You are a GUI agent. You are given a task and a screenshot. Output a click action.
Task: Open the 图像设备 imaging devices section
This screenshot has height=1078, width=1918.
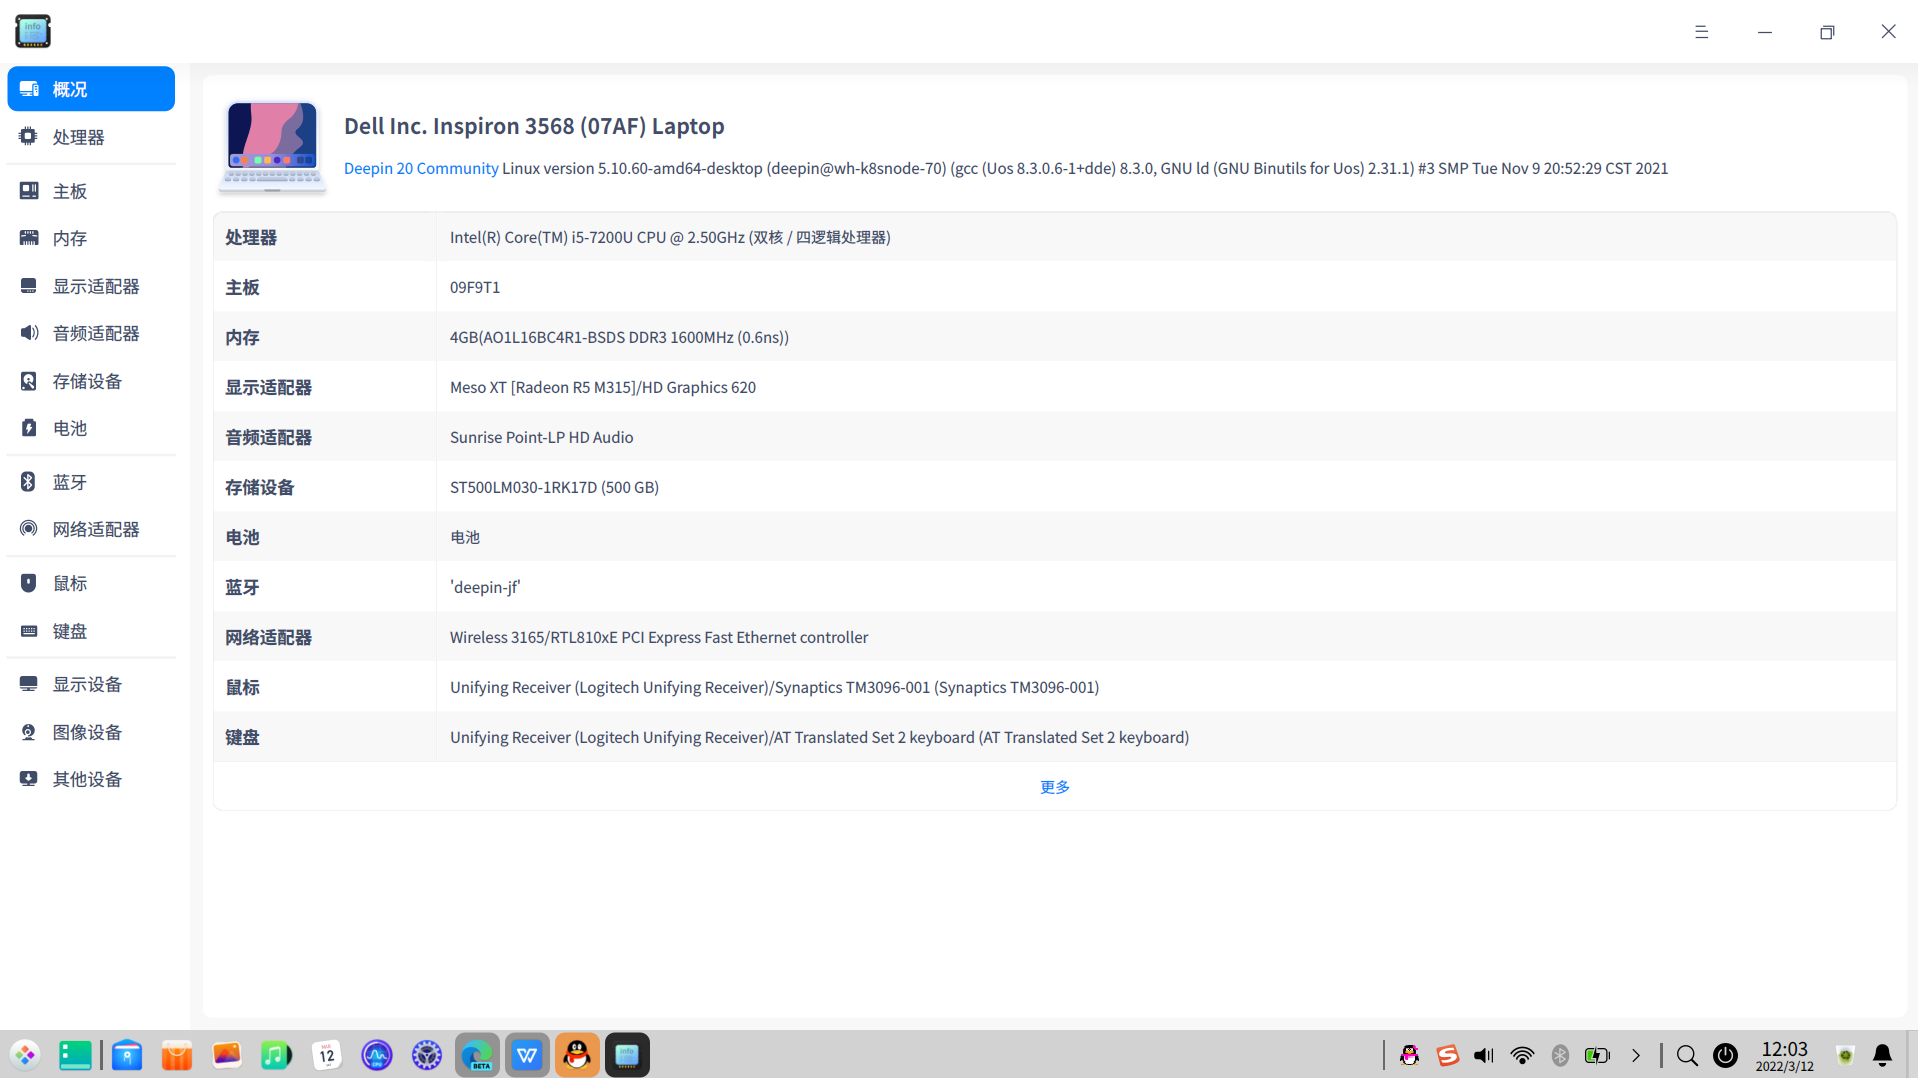point(91,732)
